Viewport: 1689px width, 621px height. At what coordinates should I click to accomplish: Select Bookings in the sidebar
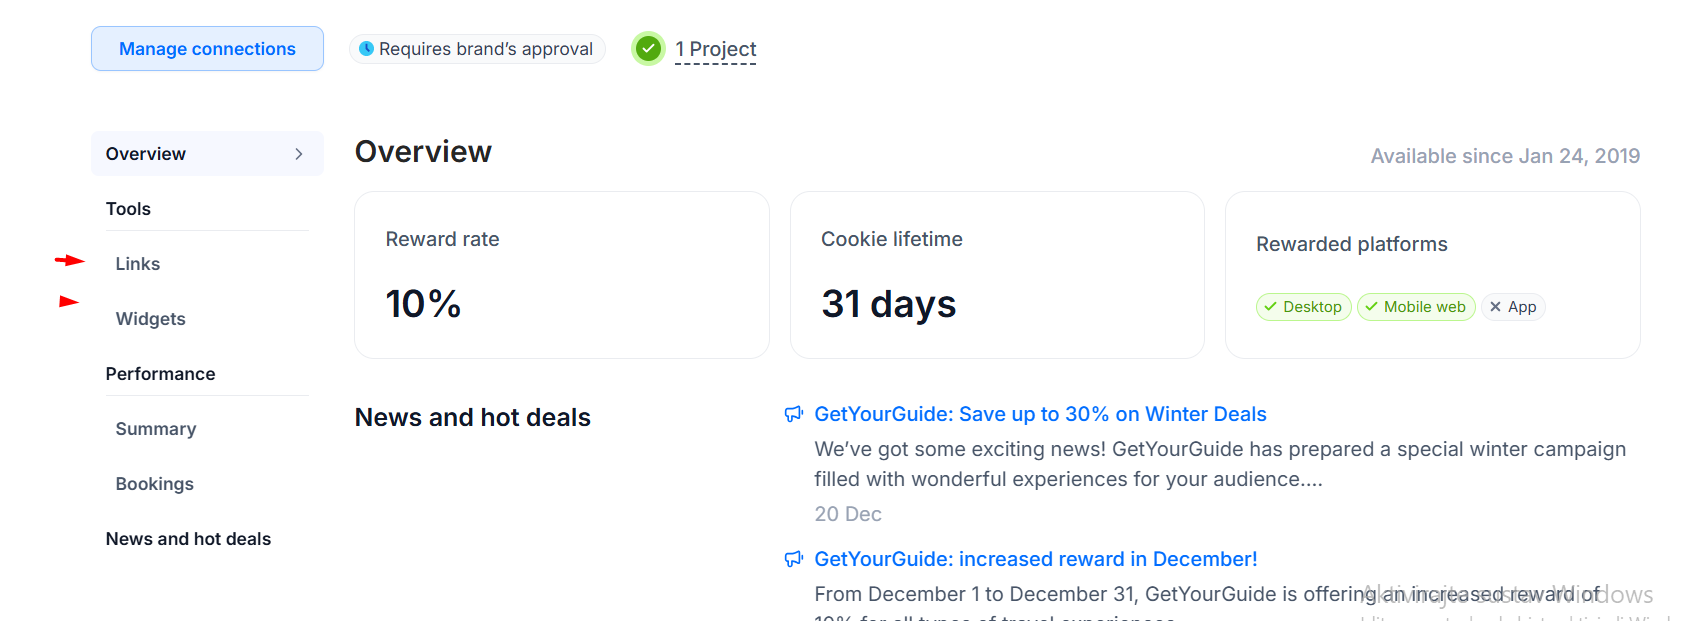(155, 484)
